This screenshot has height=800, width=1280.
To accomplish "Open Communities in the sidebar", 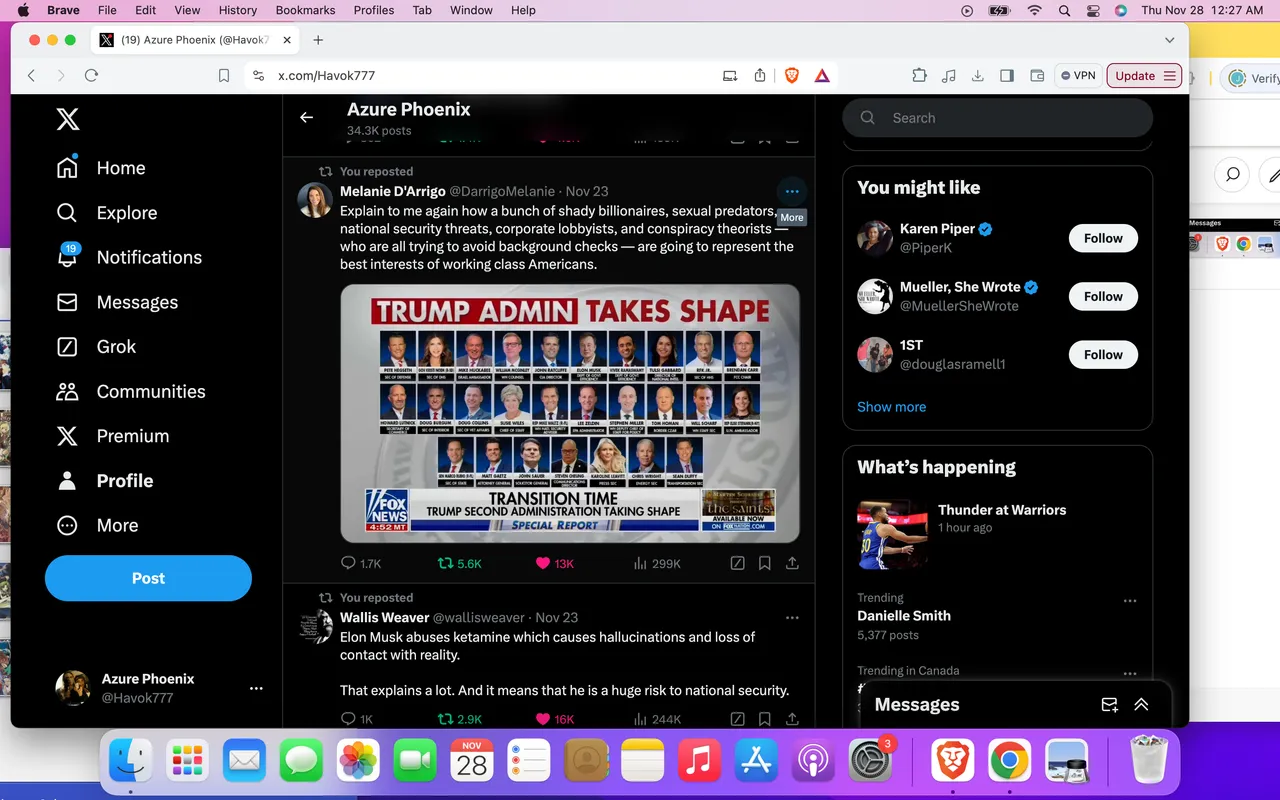I will pyautogui.click(x=131, y=392).
